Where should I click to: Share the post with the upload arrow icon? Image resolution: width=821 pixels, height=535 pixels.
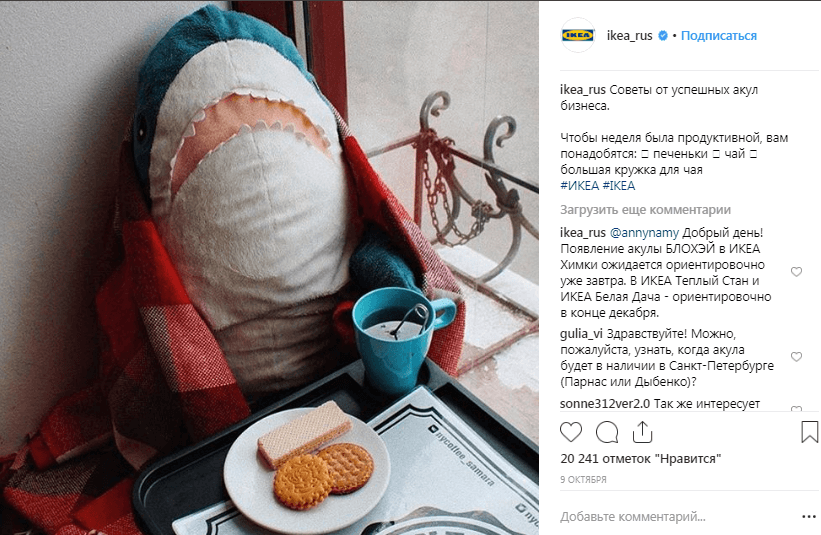click(642, 432)
